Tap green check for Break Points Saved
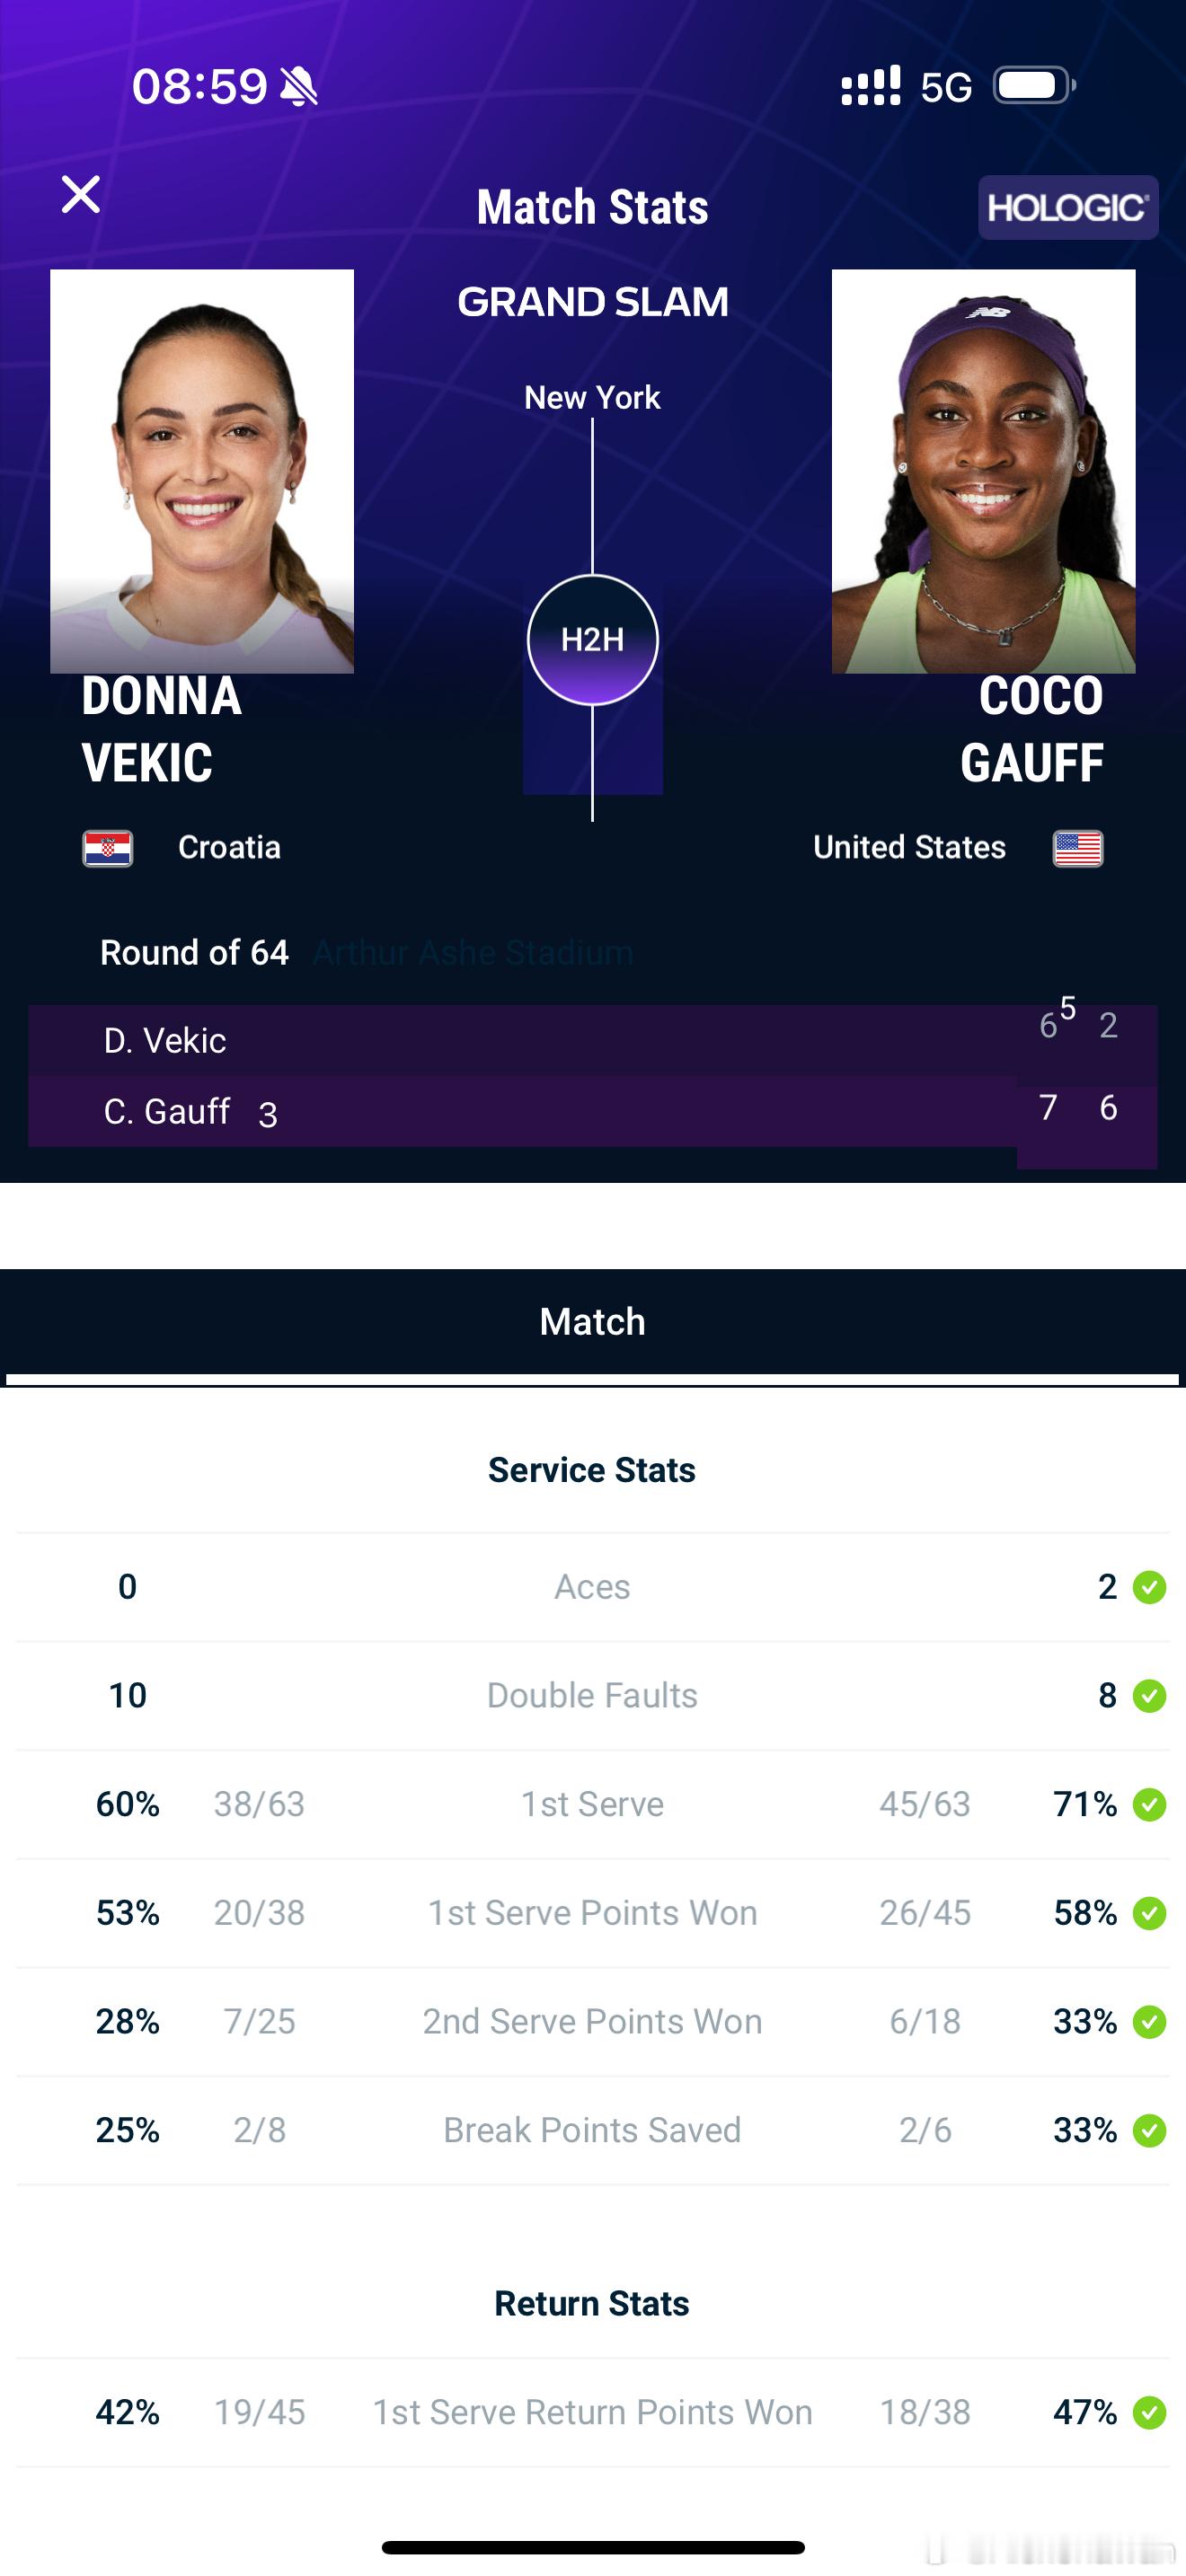The width and height of the screenshot is (1186, 2576). (1149, 2130)
